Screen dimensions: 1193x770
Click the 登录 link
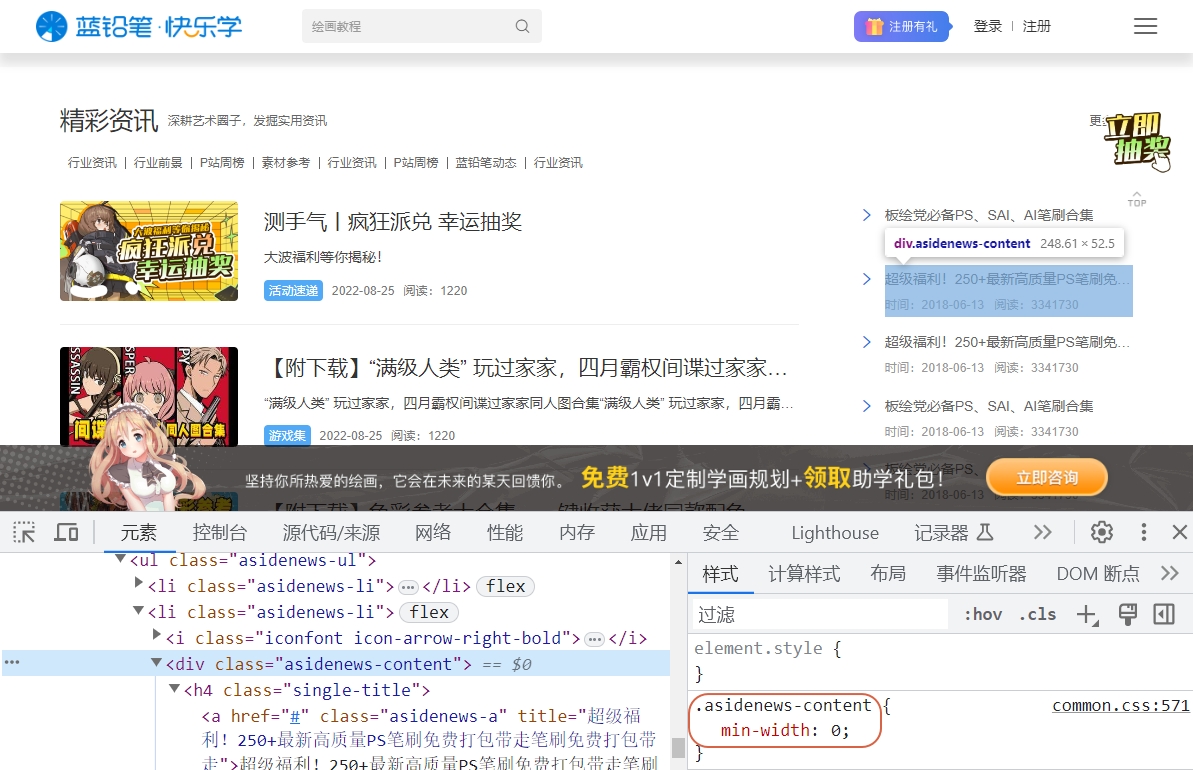988,27
